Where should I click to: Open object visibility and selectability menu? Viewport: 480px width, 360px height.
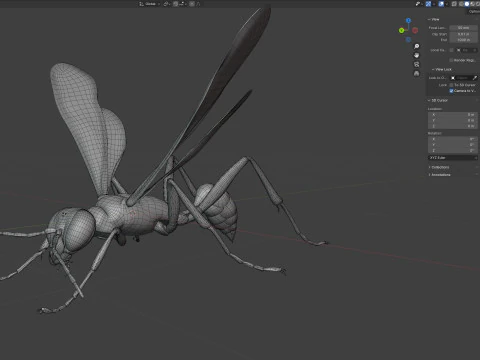(419, 4)
